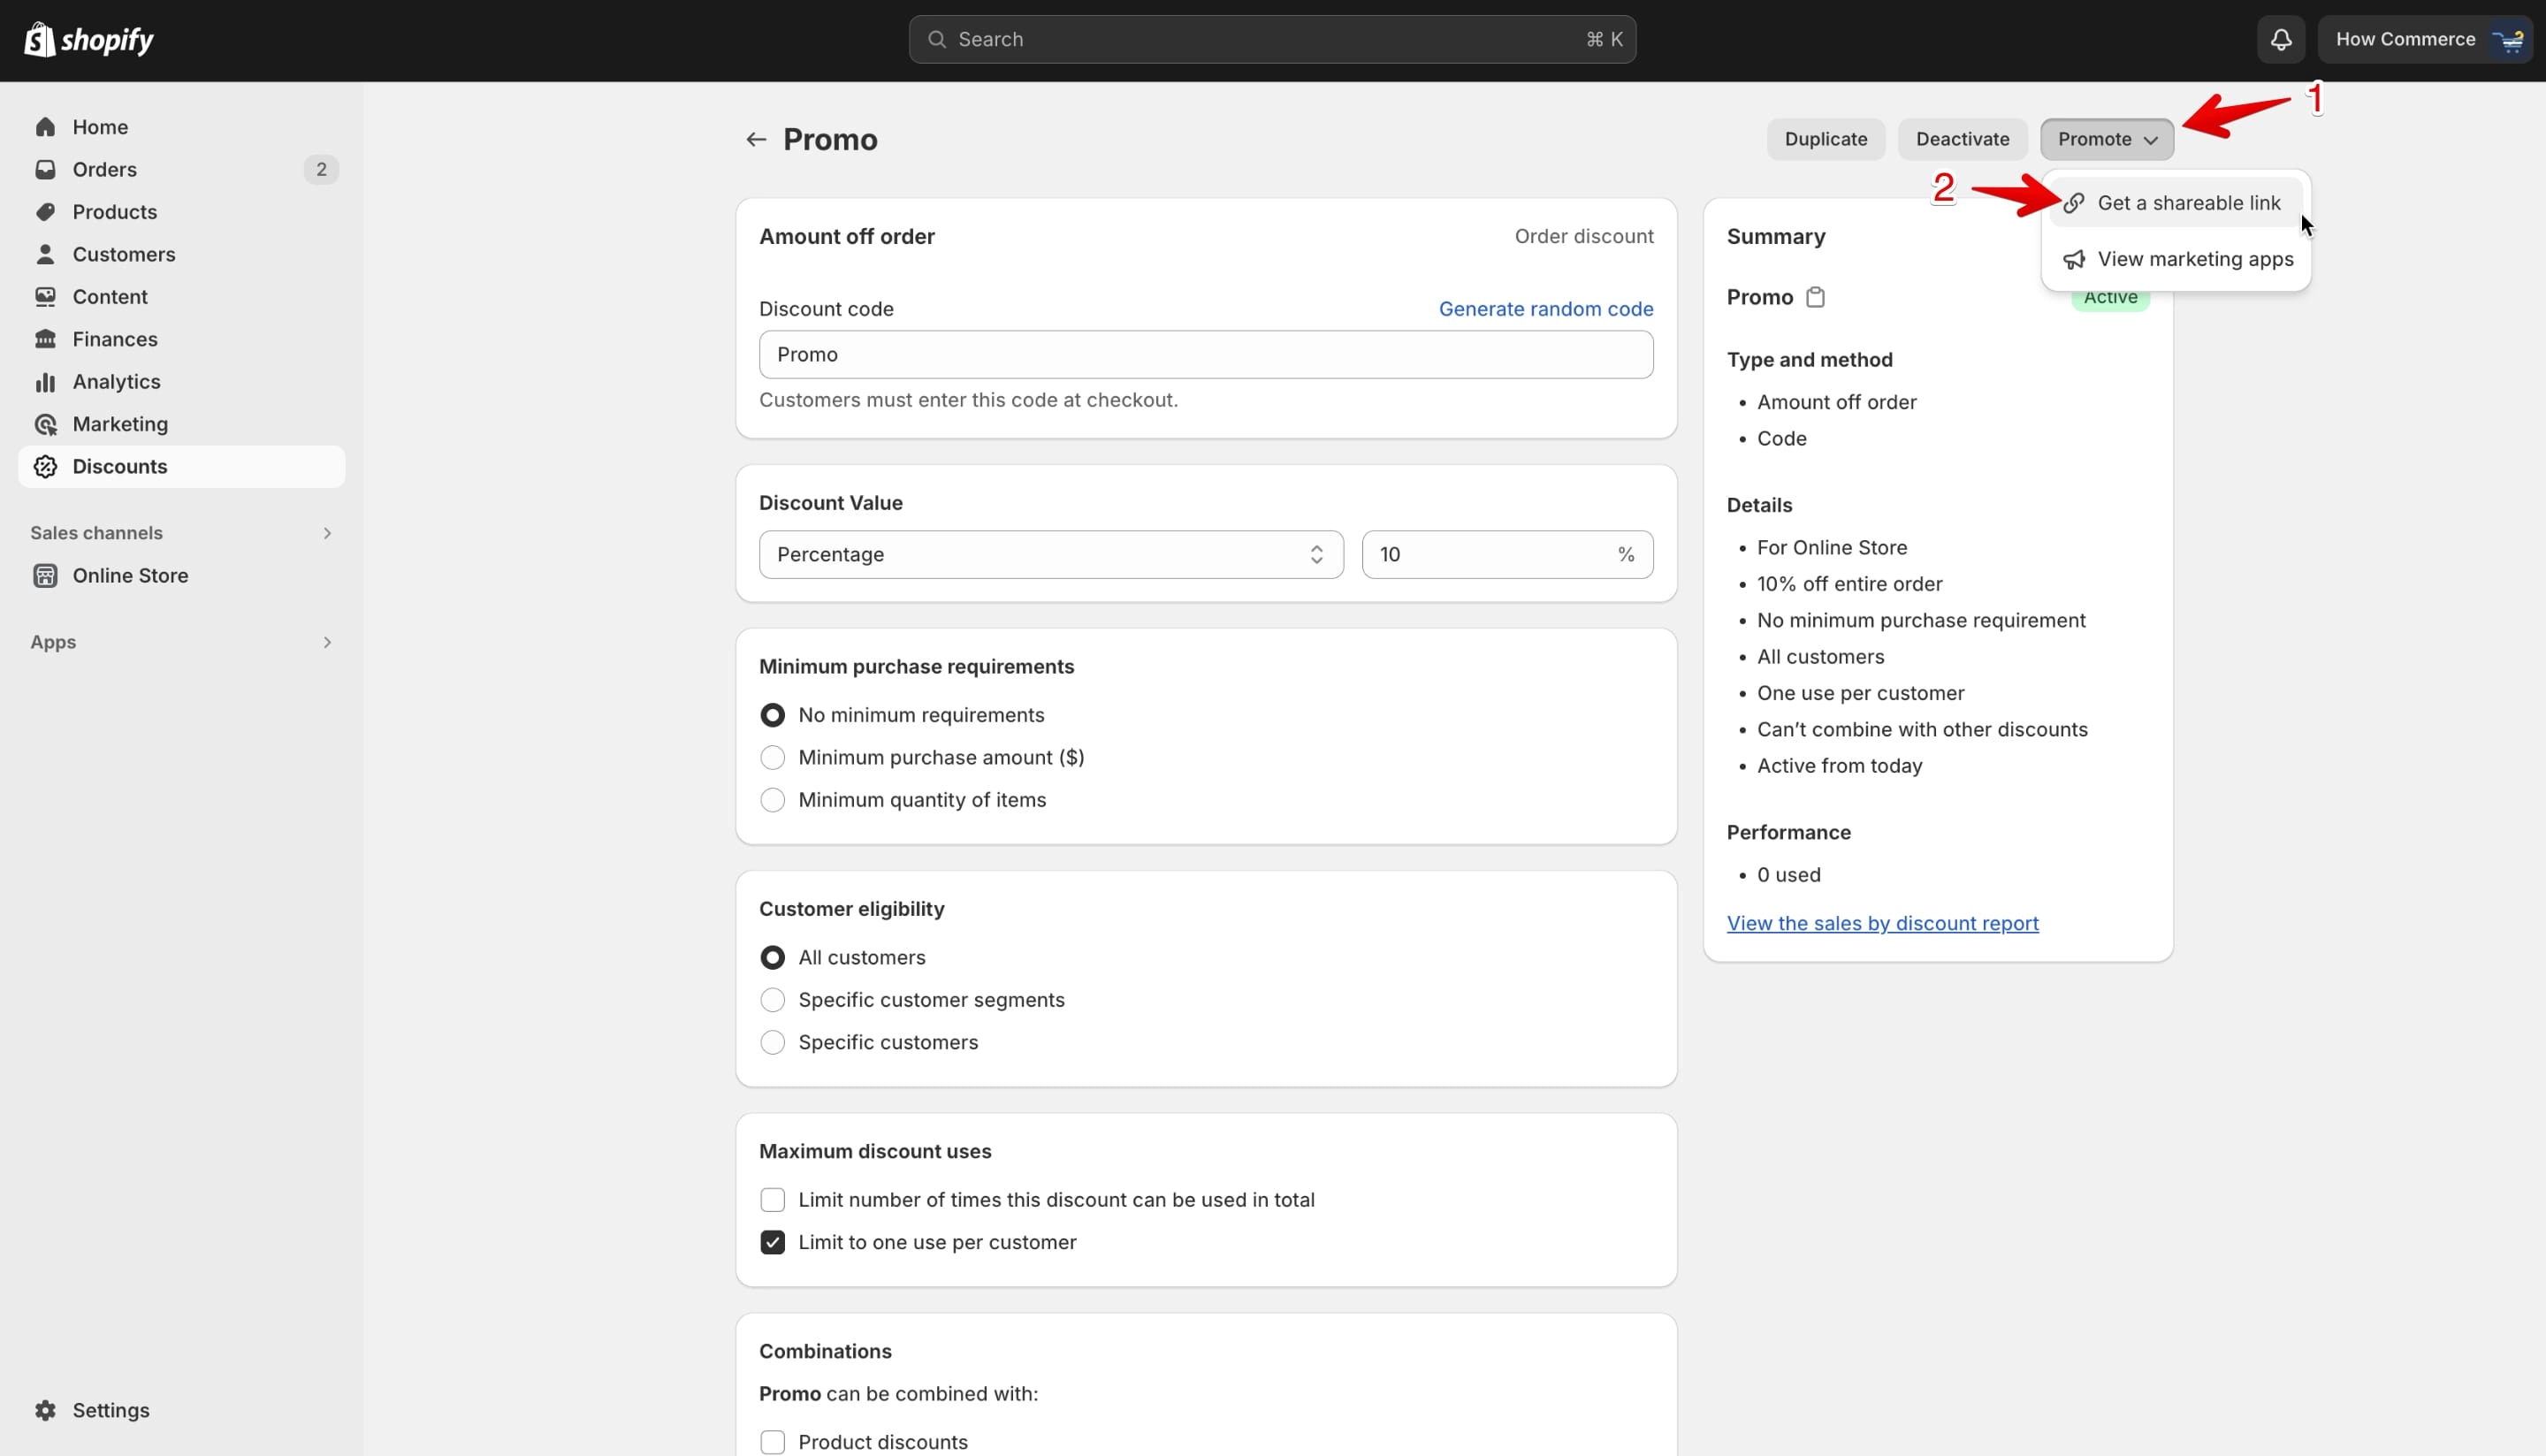Click the Home sidebar item
Image resolution: width=2546 pixels, height=1456 pixels.
pos(181,127)
